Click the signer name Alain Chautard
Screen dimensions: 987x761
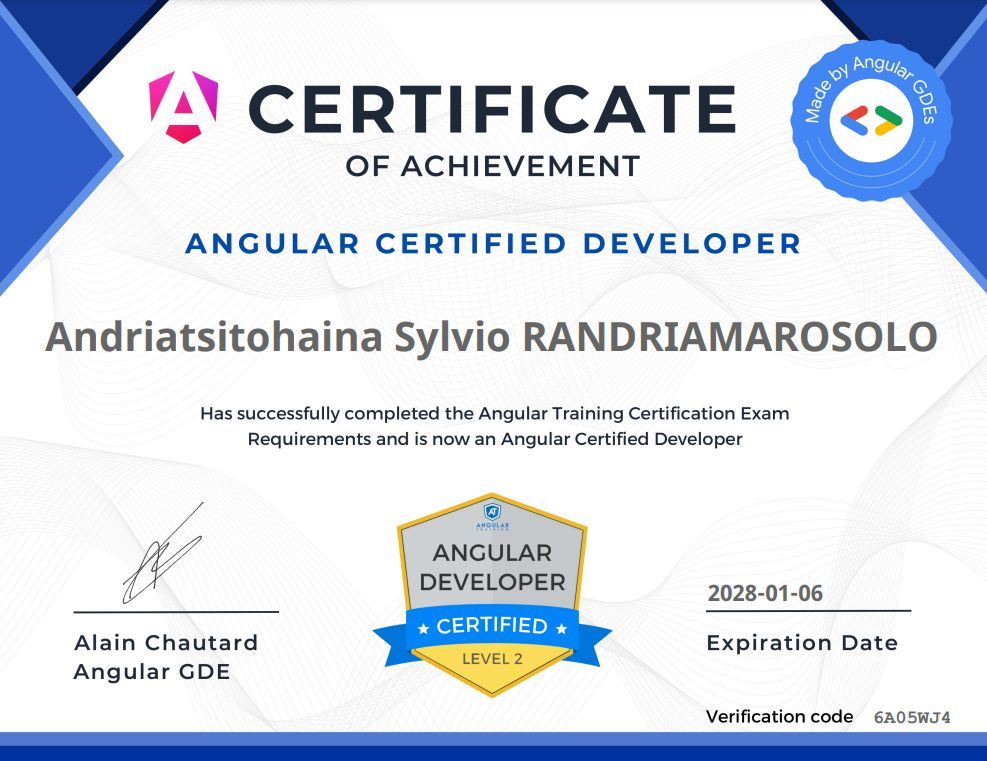(x=166, y=643)
